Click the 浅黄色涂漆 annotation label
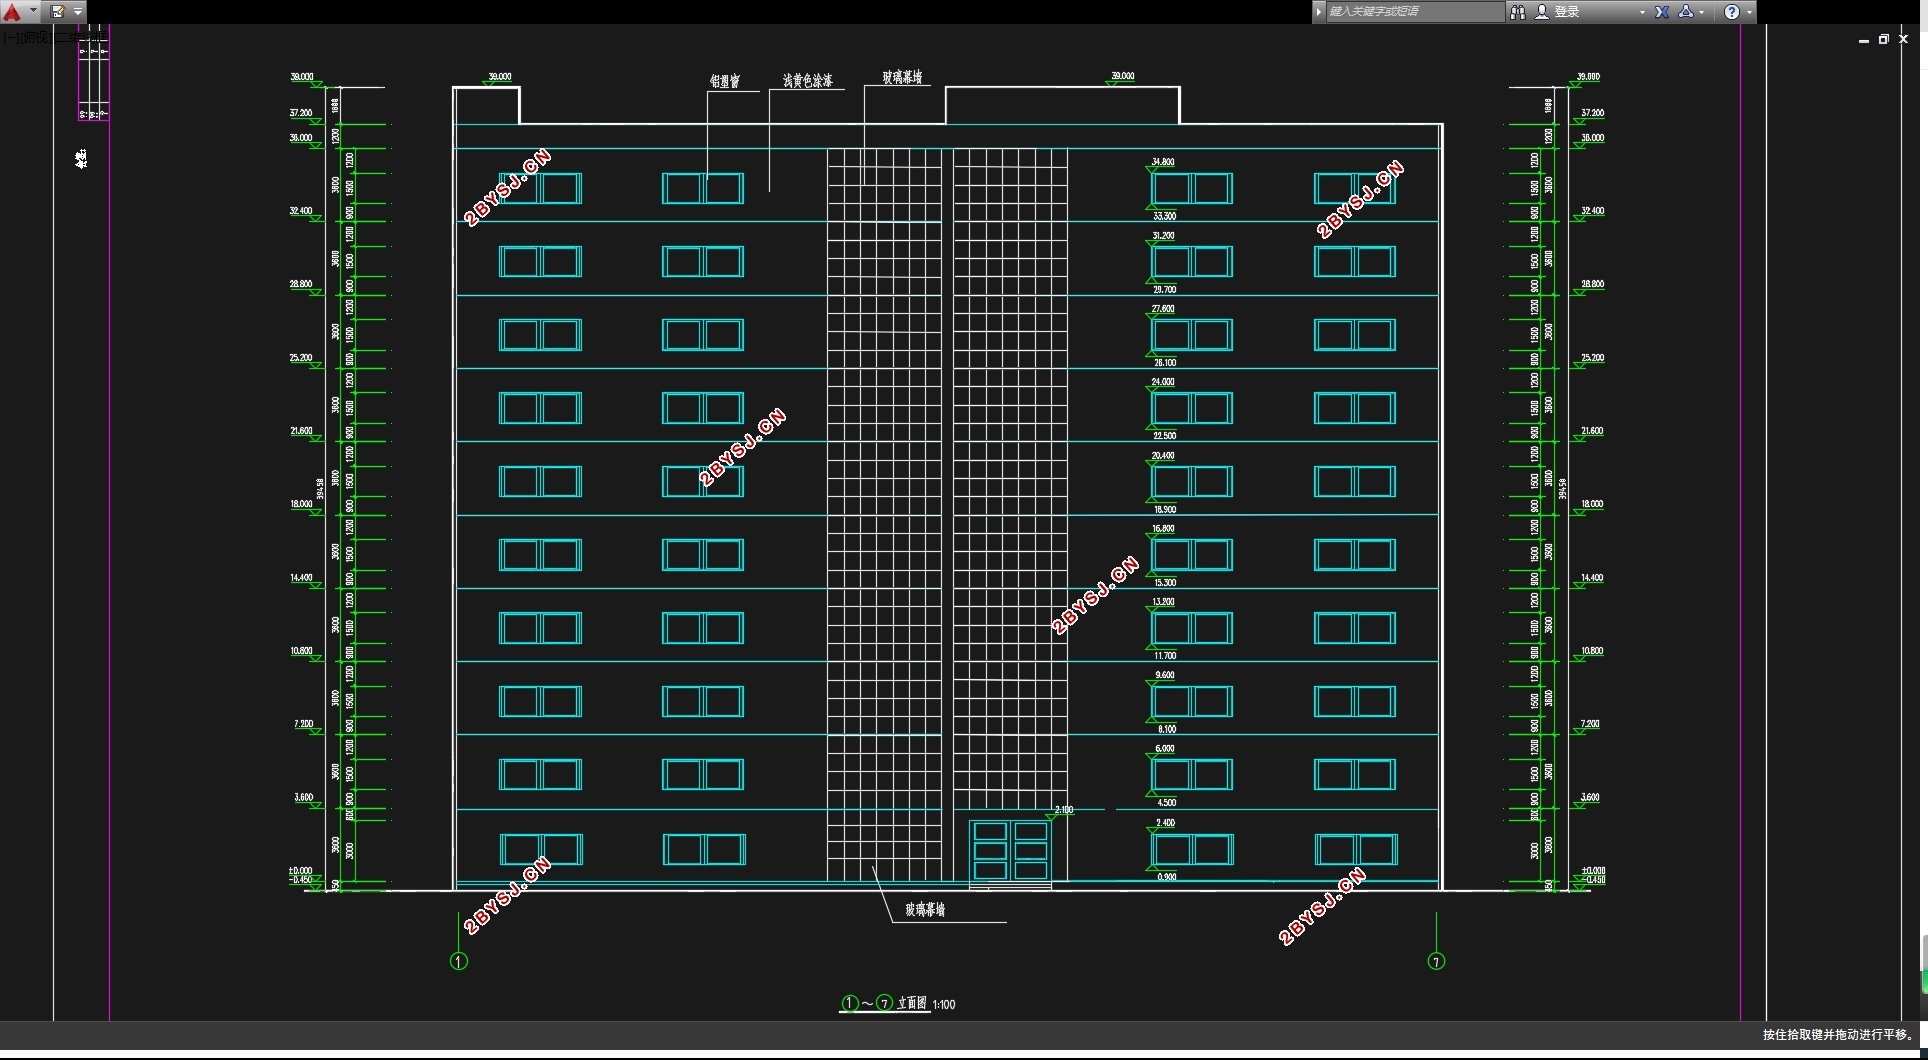 [x=808, y=81]
